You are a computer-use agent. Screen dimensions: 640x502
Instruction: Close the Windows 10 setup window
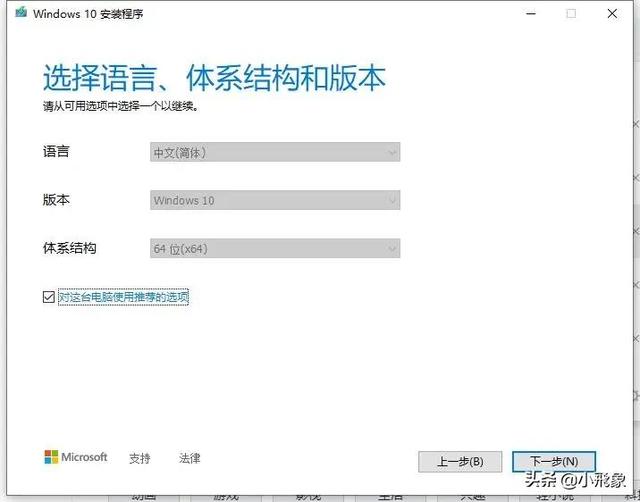[x=612, y=13]
